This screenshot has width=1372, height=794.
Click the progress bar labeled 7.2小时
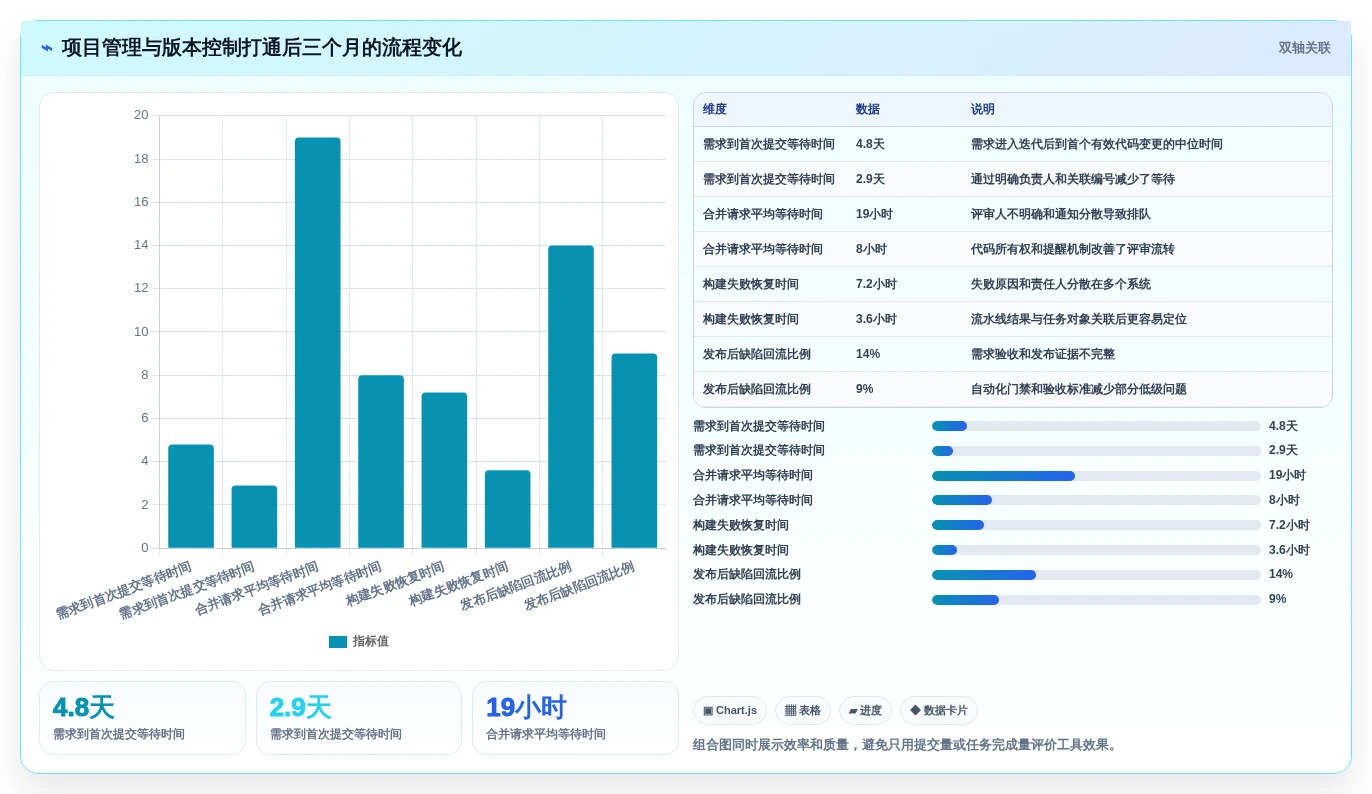(1096, 525)
